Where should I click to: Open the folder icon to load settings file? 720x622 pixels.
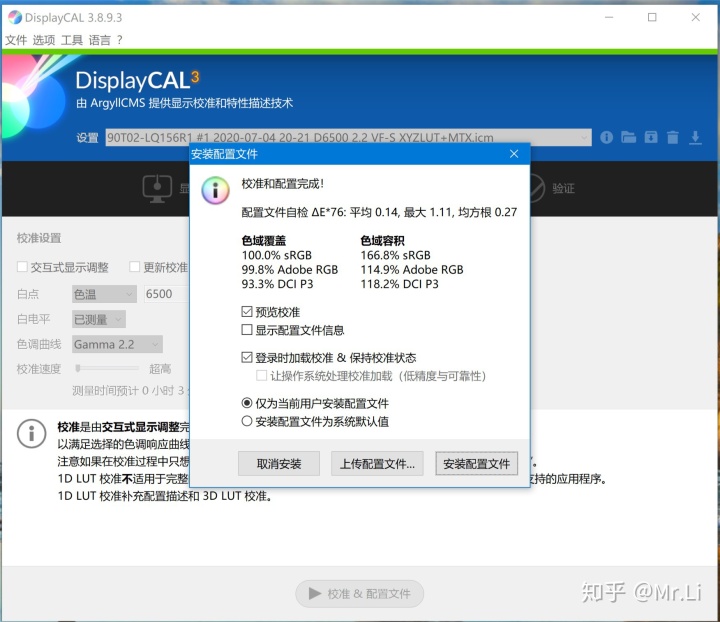(629, 137)
